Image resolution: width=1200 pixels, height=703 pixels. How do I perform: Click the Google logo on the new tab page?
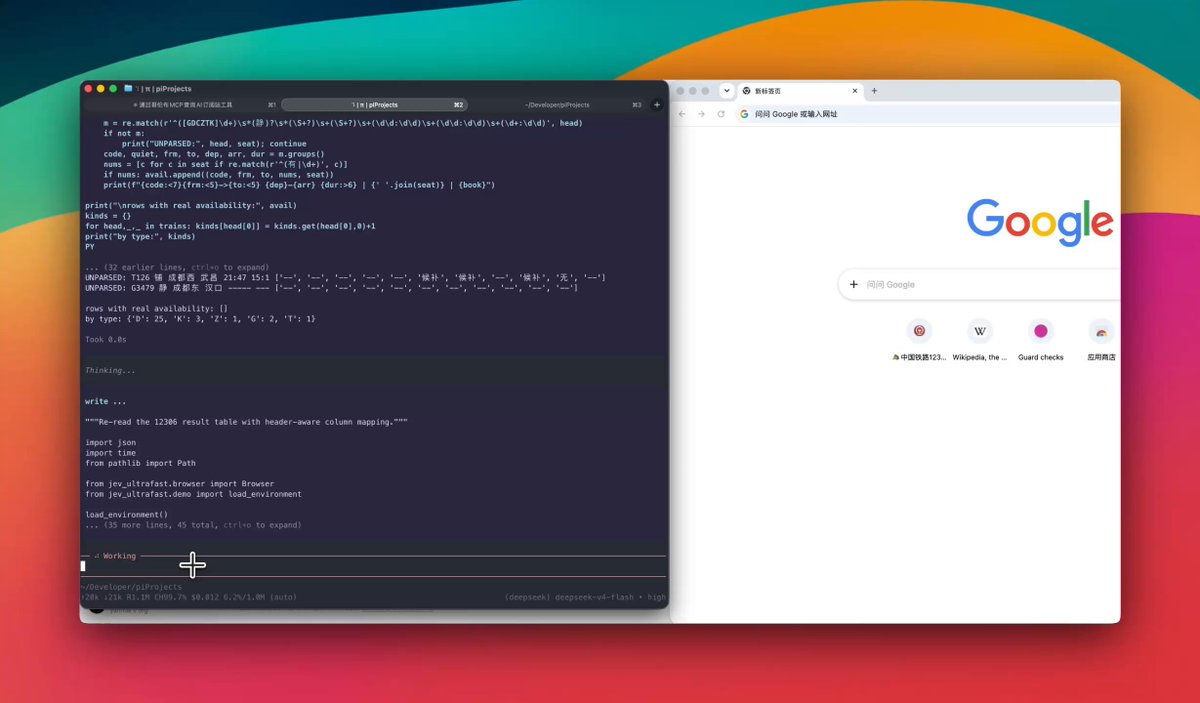click(1040, 221)
